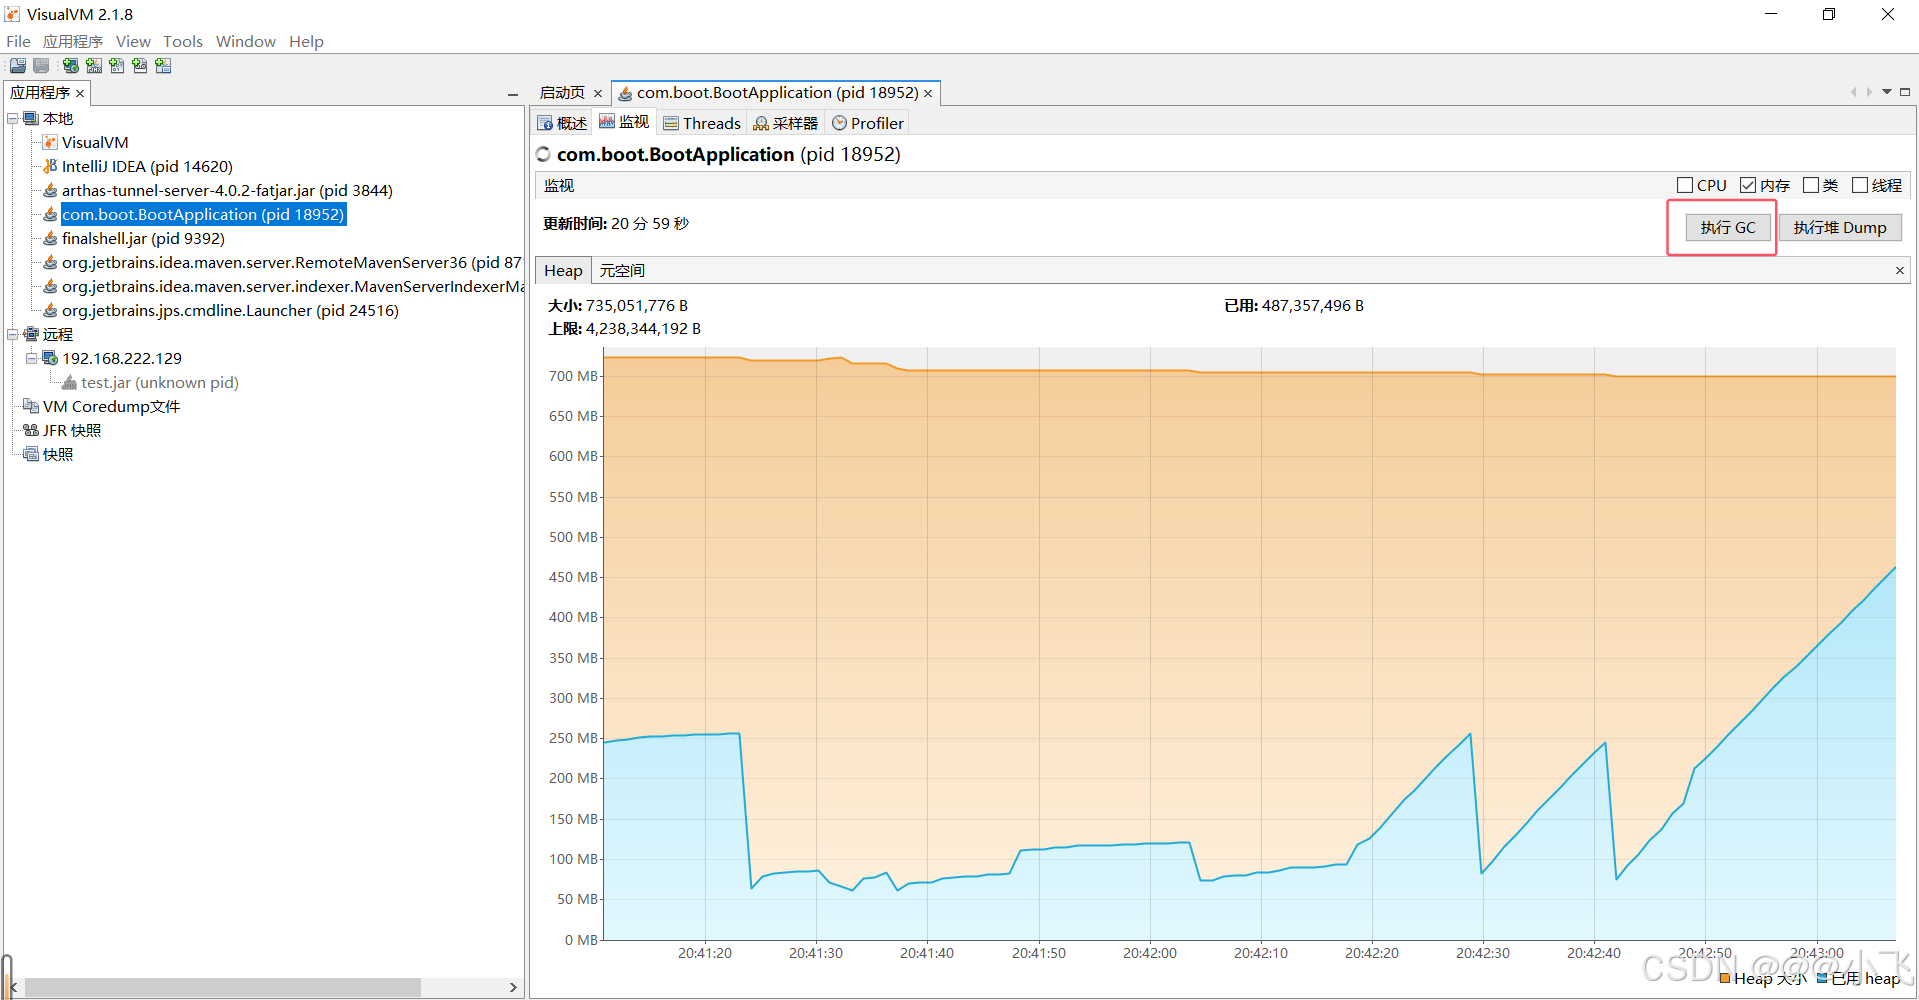Open the File menu

pyautogui.click(x=18, y=41)
